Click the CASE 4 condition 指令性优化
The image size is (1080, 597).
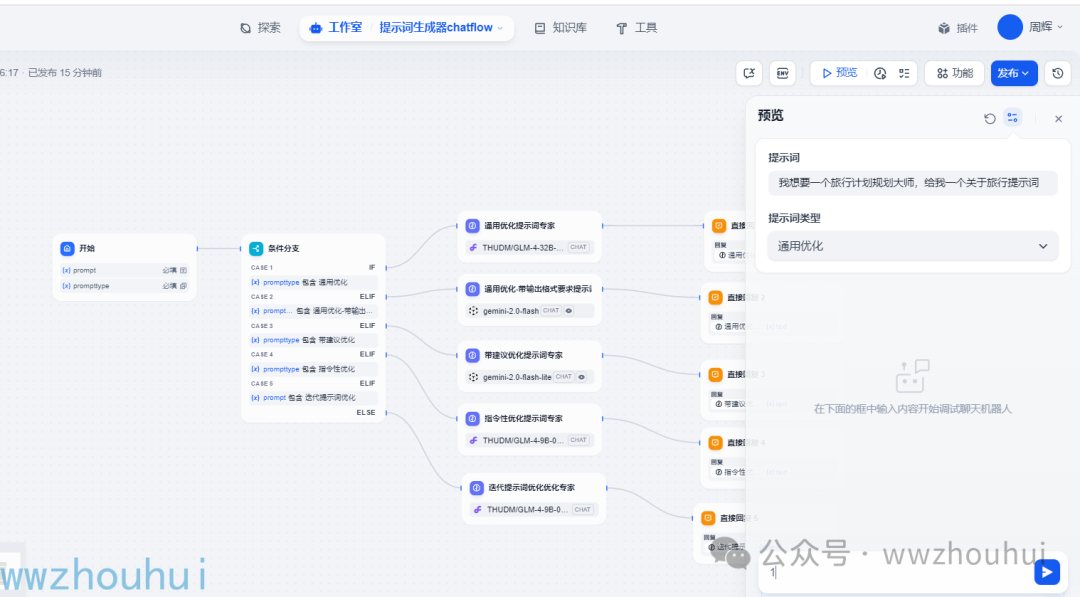coord(313,369)
